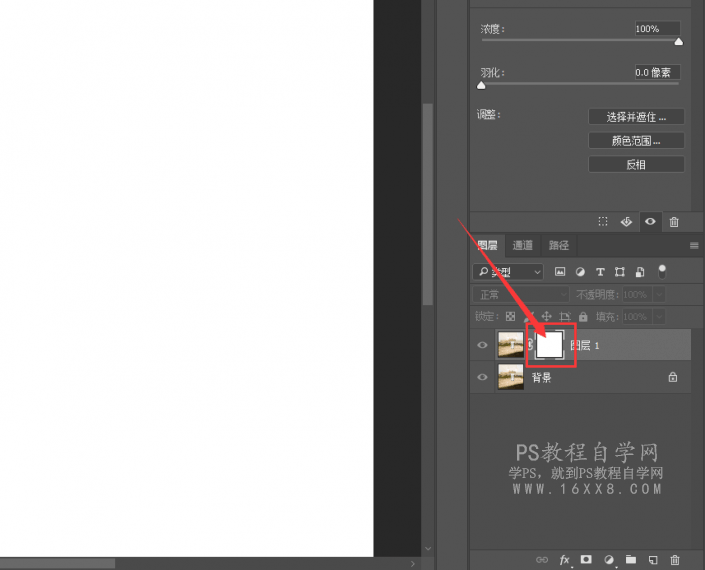The image size is (705, 570).
Task: Switch to the 路径 tab
Action: (559, 245)
